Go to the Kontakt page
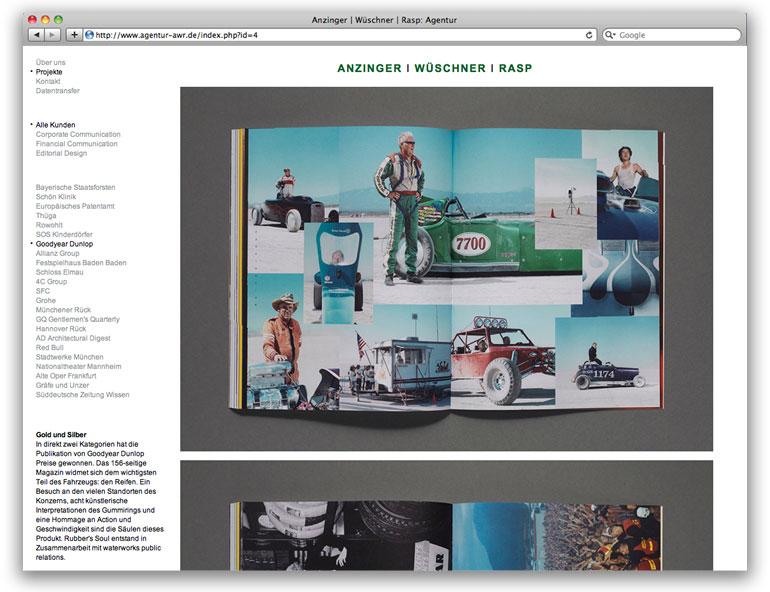The image size is (770, 592). [x=48, y=81]
